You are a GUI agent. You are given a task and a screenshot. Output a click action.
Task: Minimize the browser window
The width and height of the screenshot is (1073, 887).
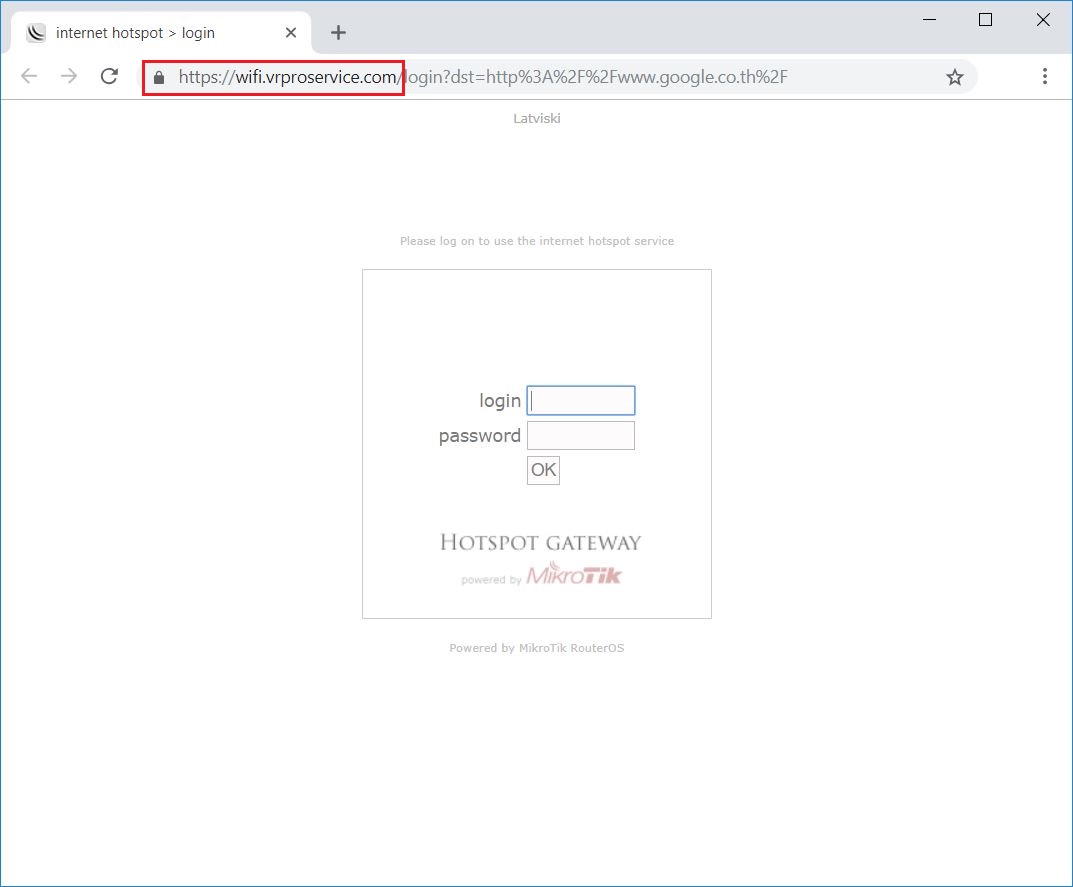click(x=929, y=20)
